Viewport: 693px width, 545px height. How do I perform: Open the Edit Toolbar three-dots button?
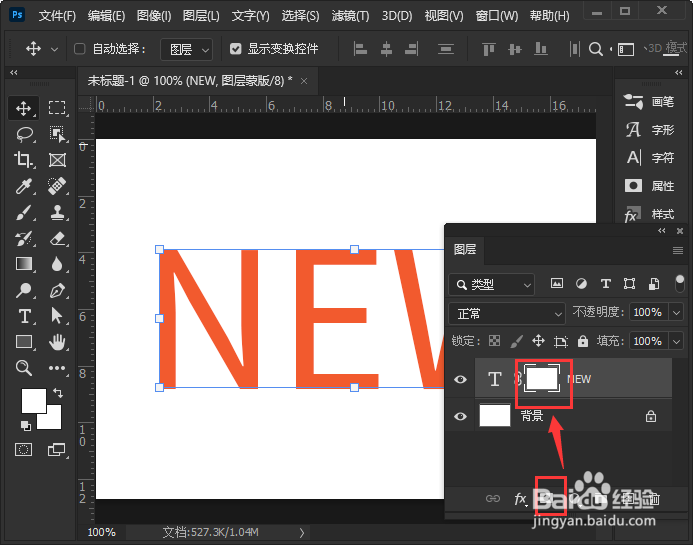tap(57, 368)
